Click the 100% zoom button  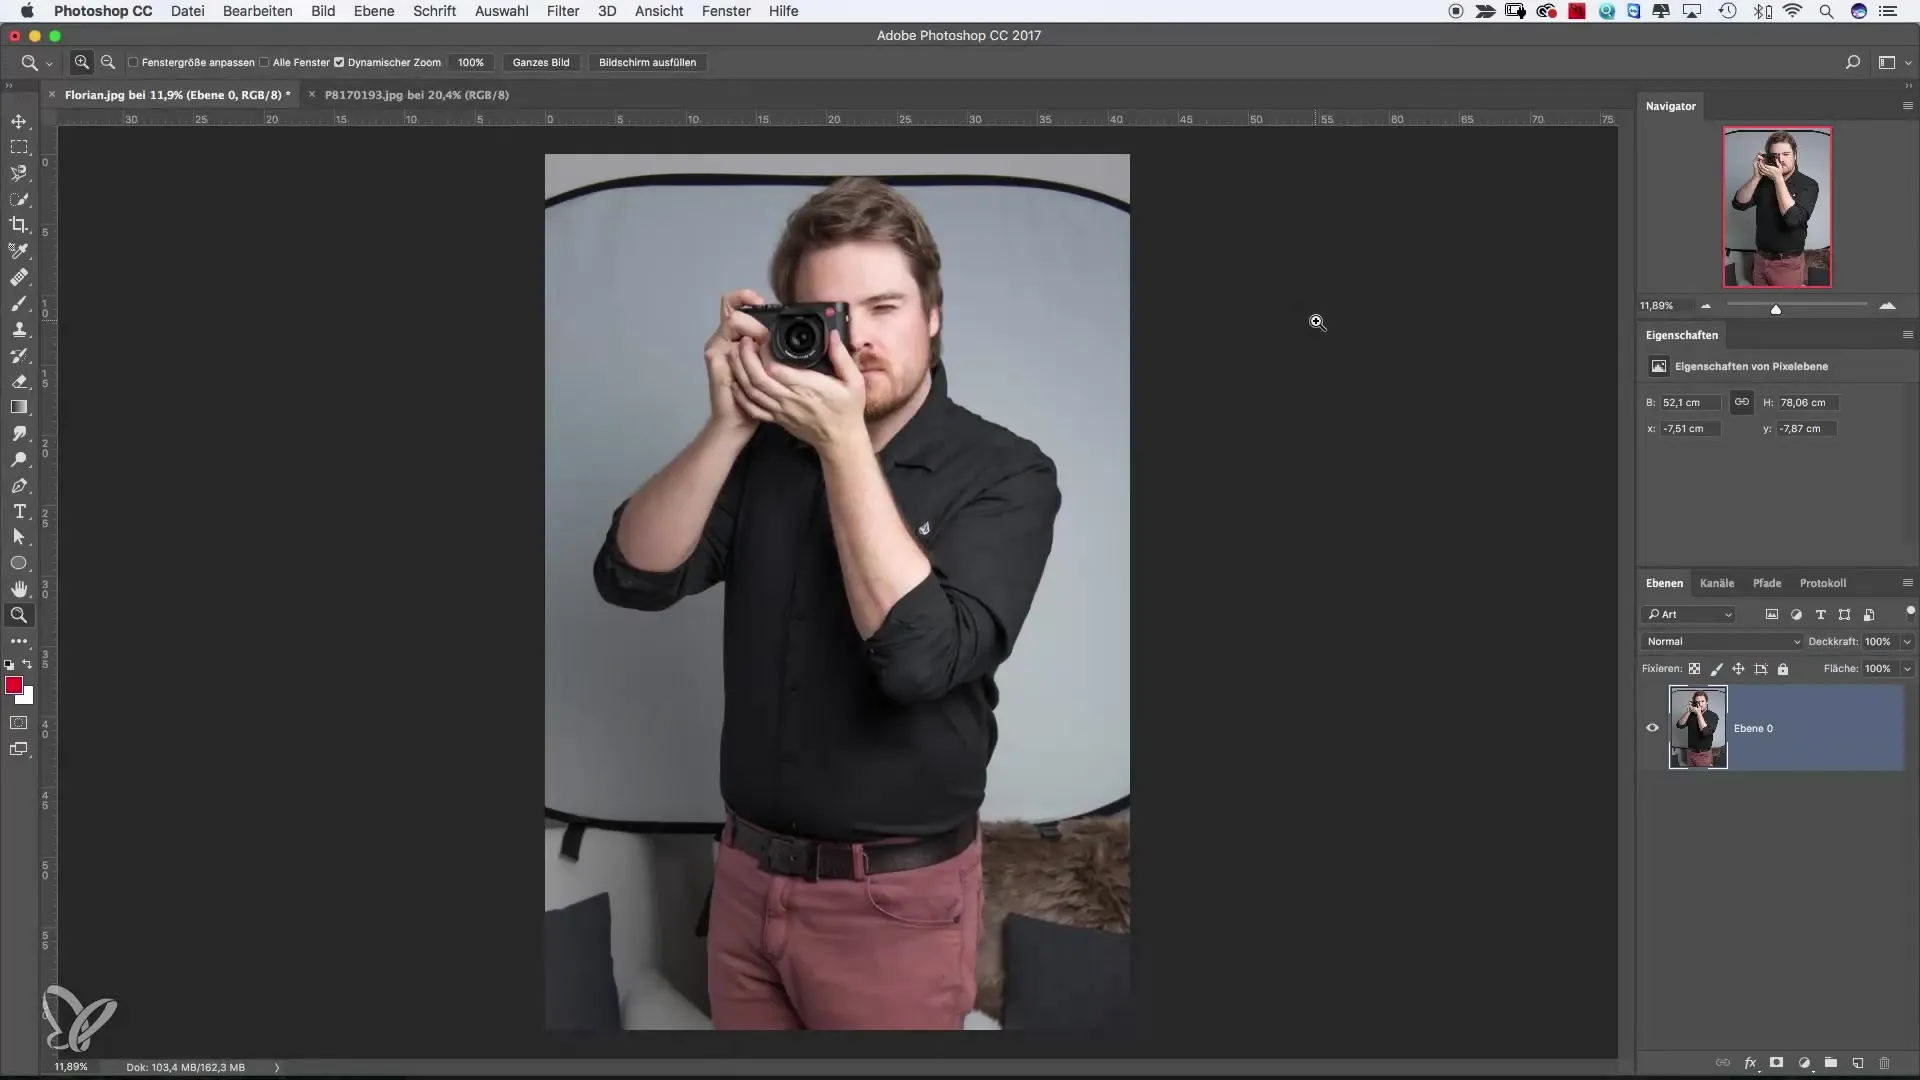point(471,62)
